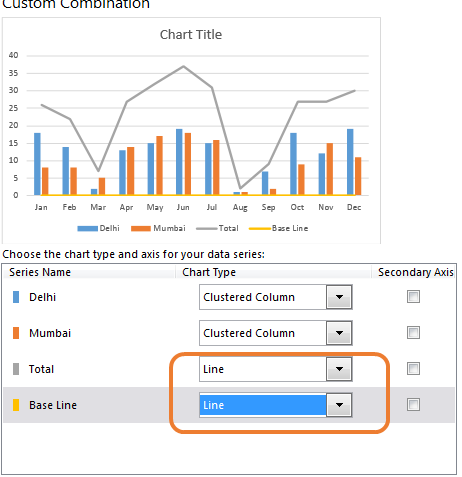Toggle Secondary Axis checkbox for Total
Screen dimensions: 462x477
tap(413, 368)
